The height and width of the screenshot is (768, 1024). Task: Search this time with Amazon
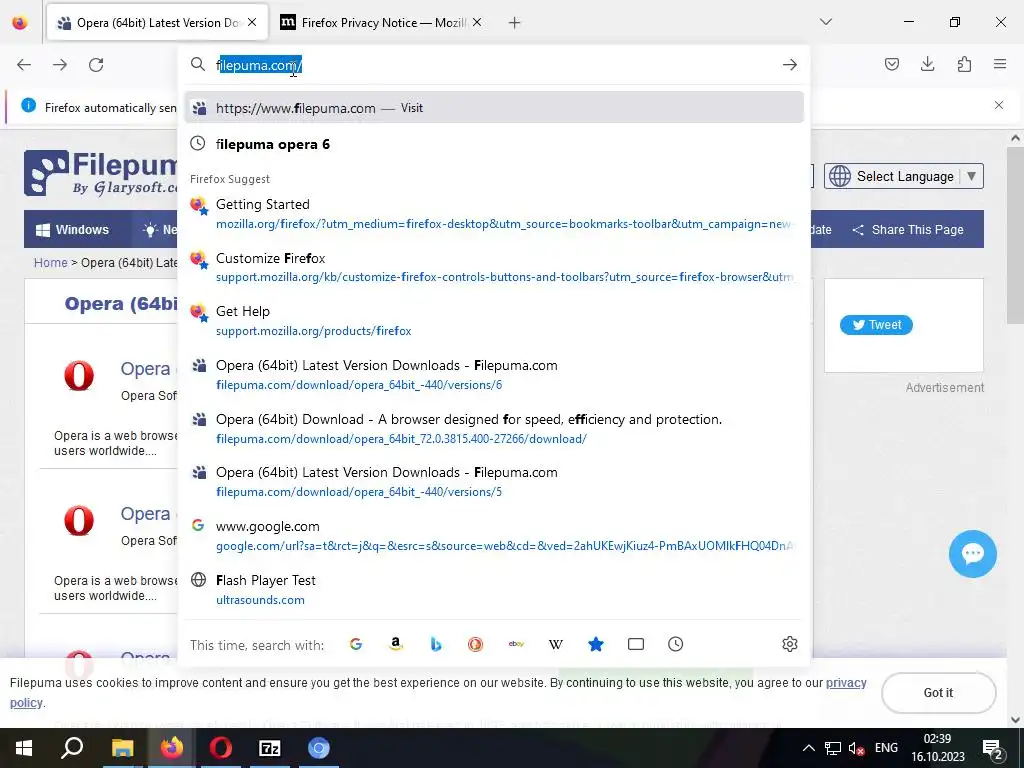coord(396,645)
